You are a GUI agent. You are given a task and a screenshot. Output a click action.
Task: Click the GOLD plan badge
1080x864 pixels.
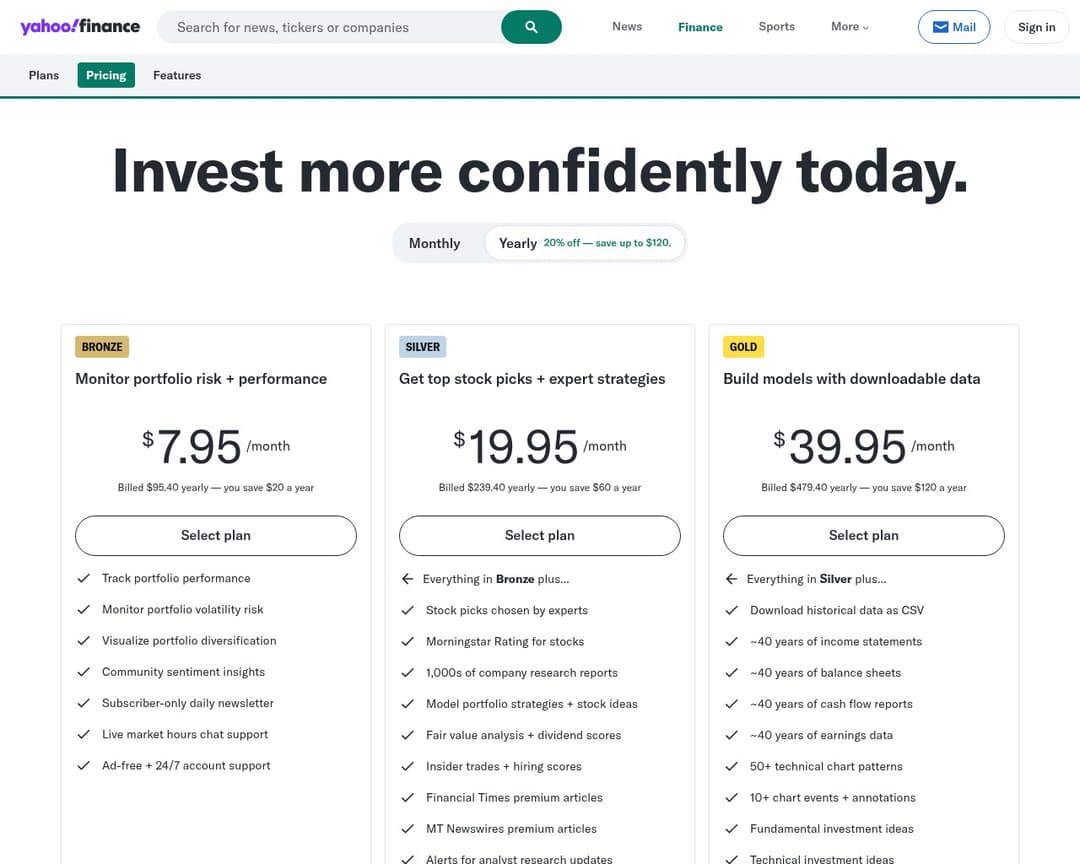[743, 347]
